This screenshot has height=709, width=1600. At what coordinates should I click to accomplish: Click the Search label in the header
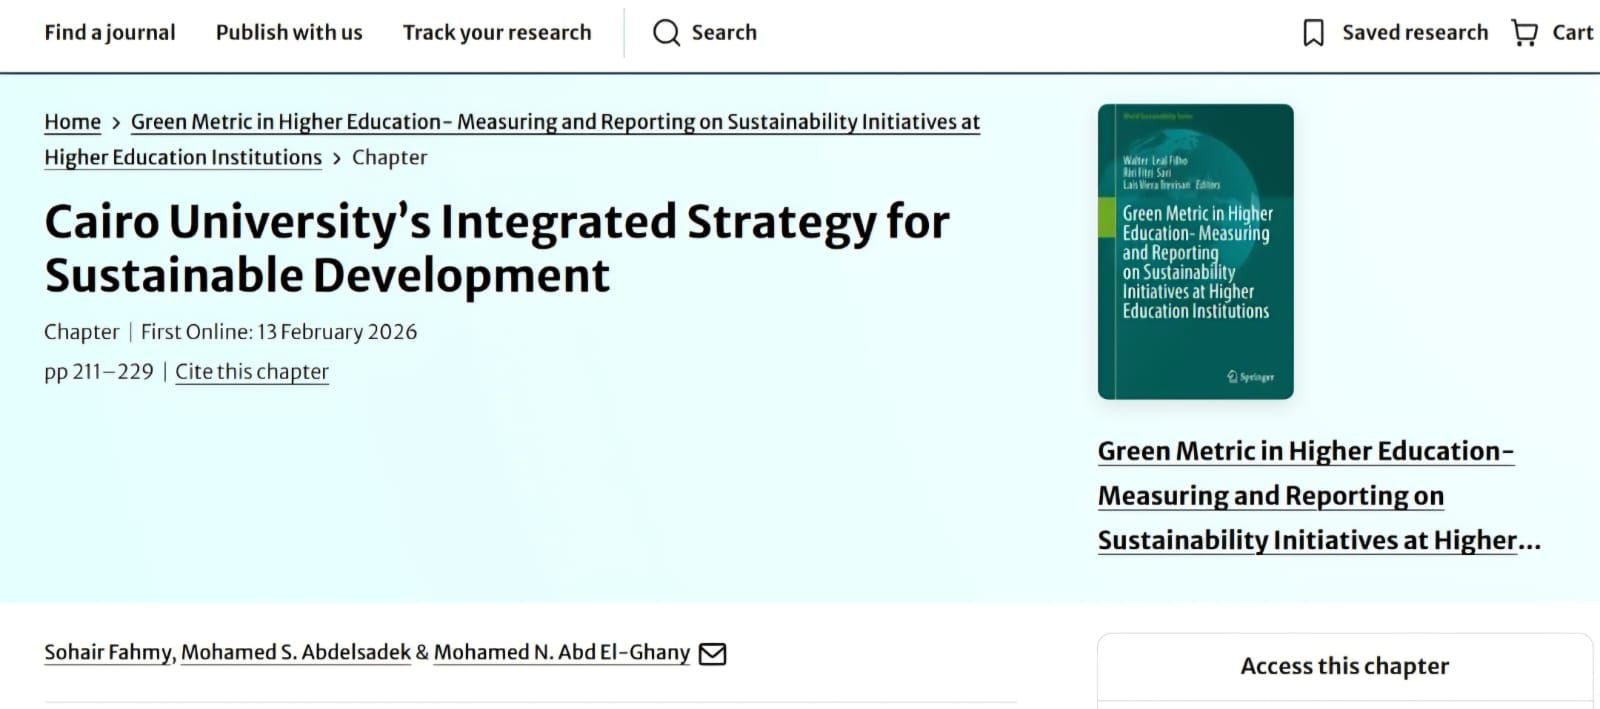[x=724, y=33]
